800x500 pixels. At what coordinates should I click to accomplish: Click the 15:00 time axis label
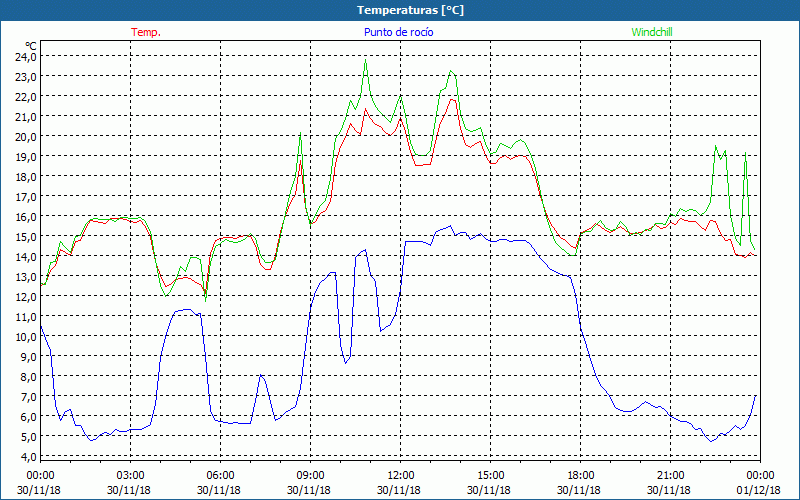click(489, 476)
